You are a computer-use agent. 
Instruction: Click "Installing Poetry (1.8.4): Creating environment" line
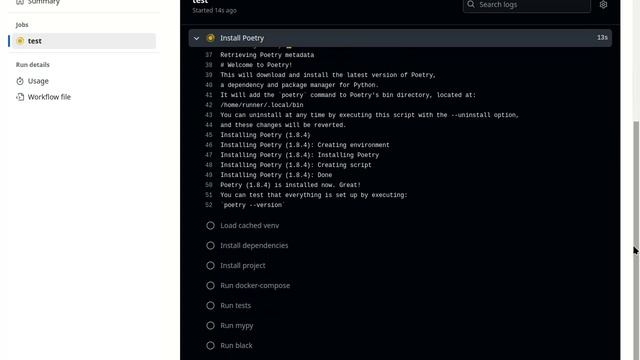coord(305,145)
